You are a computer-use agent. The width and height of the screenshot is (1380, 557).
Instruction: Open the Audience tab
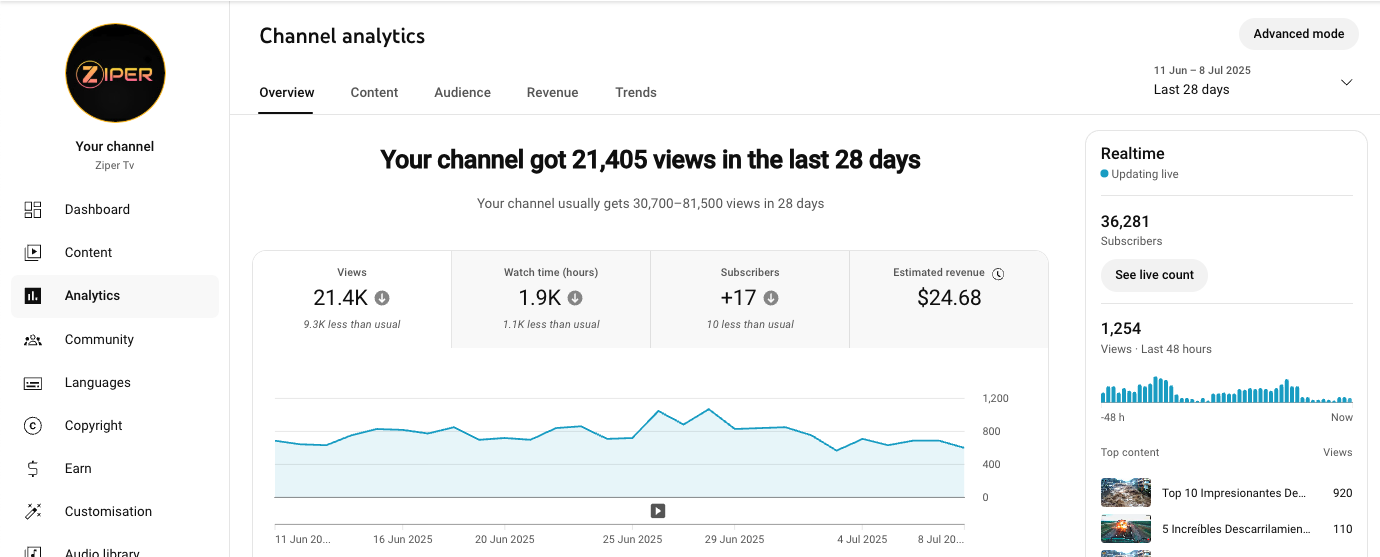[x=462, y=93]
